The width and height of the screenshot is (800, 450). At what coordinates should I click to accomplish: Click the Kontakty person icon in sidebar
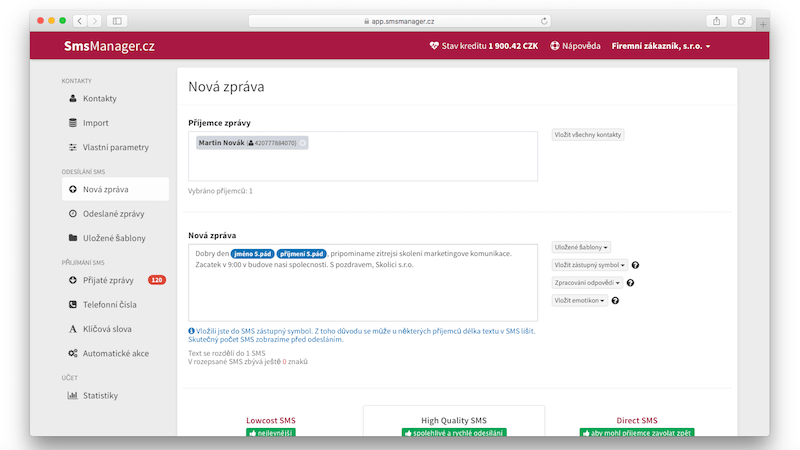pyautogui.click(x=72, y=98)
